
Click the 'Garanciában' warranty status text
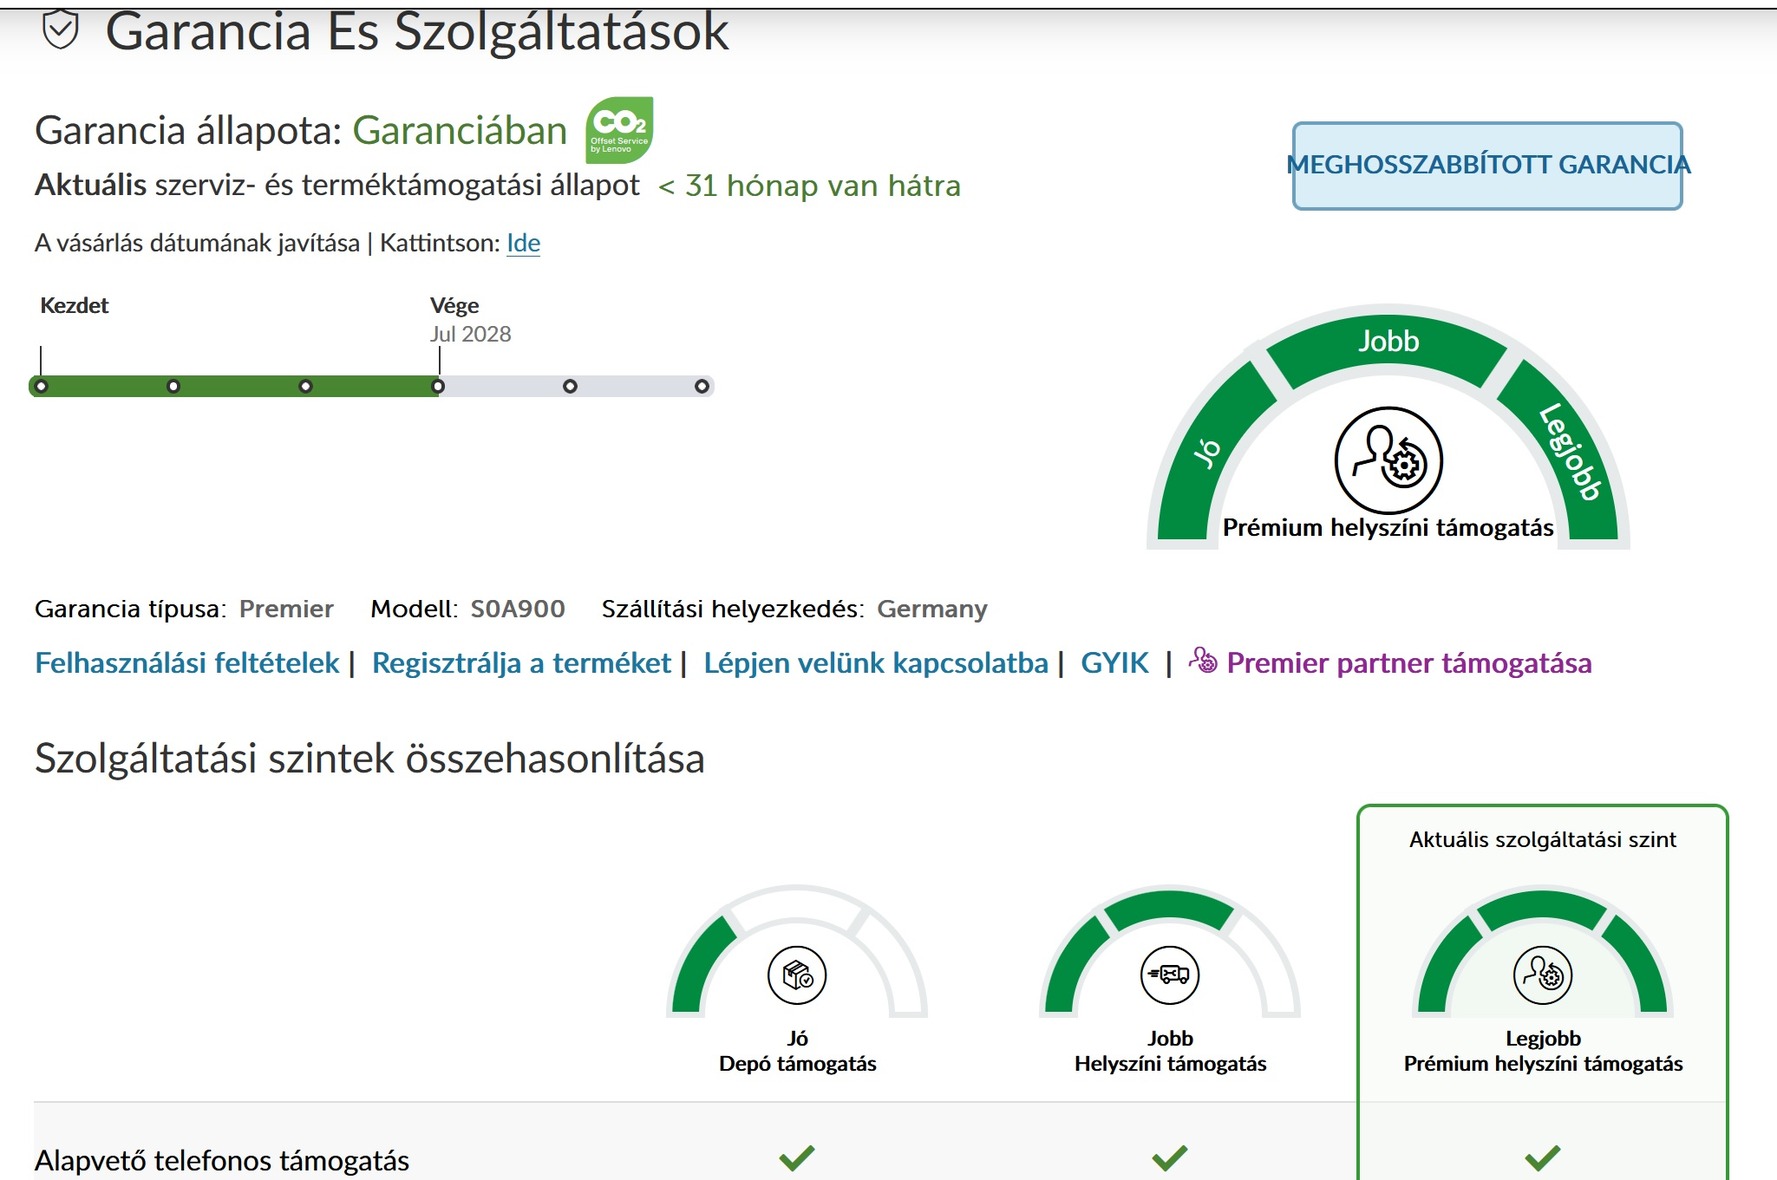point(460,131)
